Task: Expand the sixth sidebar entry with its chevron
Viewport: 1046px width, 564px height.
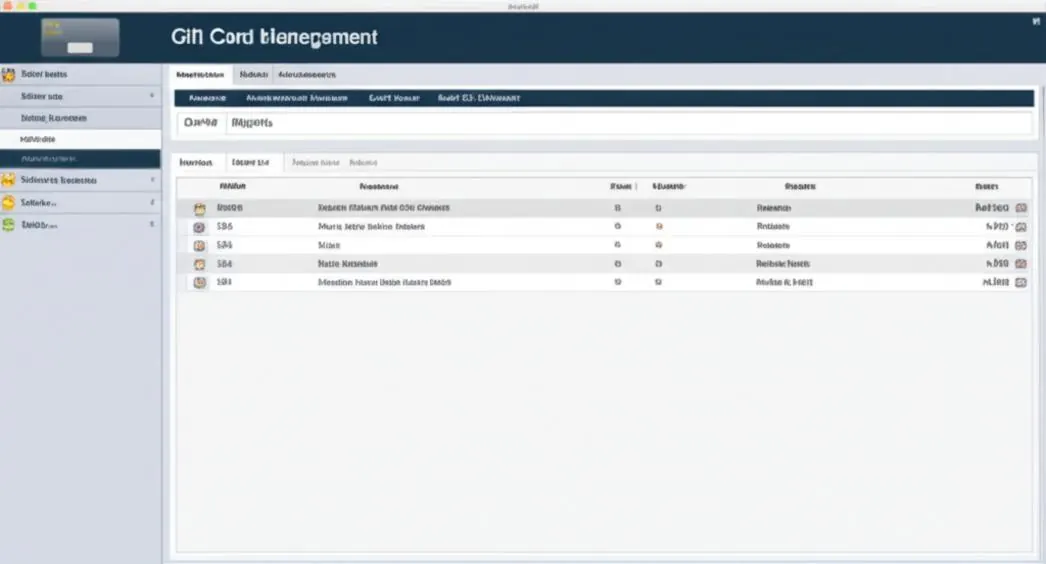Action: tap(152, 180)
